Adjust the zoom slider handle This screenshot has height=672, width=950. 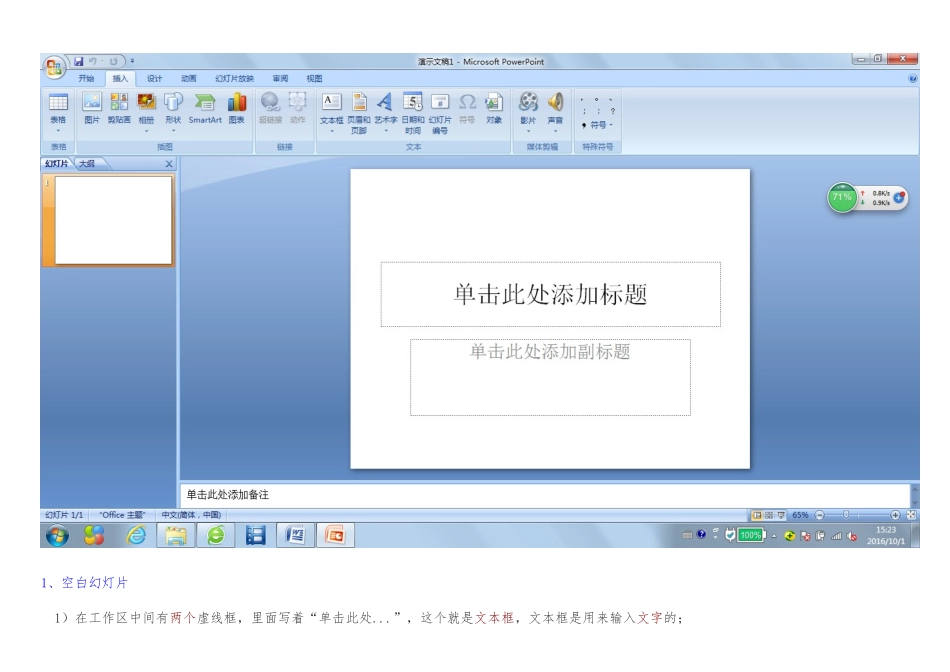[846, 514]
